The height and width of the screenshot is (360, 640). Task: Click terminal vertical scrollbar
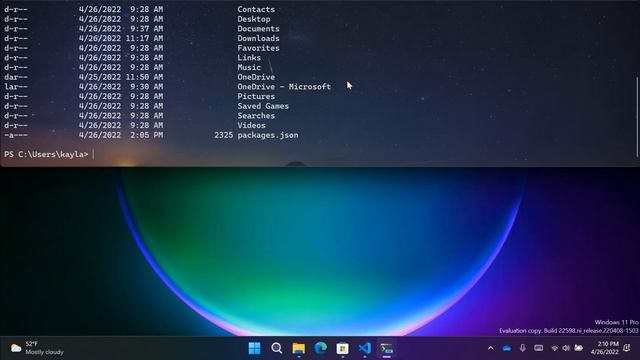pyautogui.click(x=637, y=117)
